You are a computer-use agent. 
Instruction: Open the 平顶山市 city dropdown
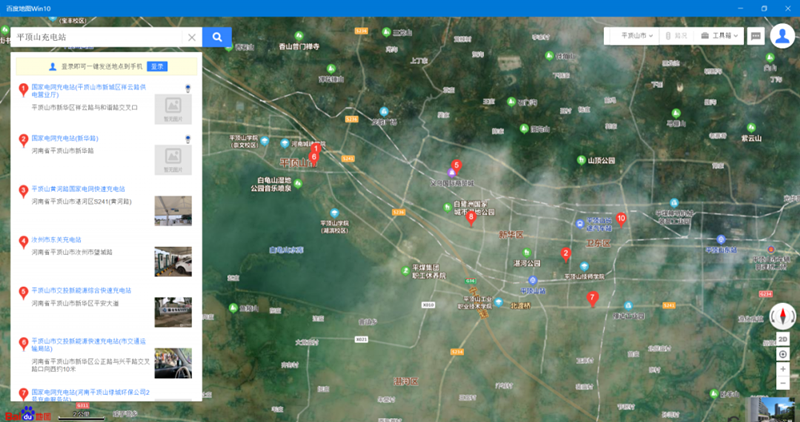click(636, 36)
